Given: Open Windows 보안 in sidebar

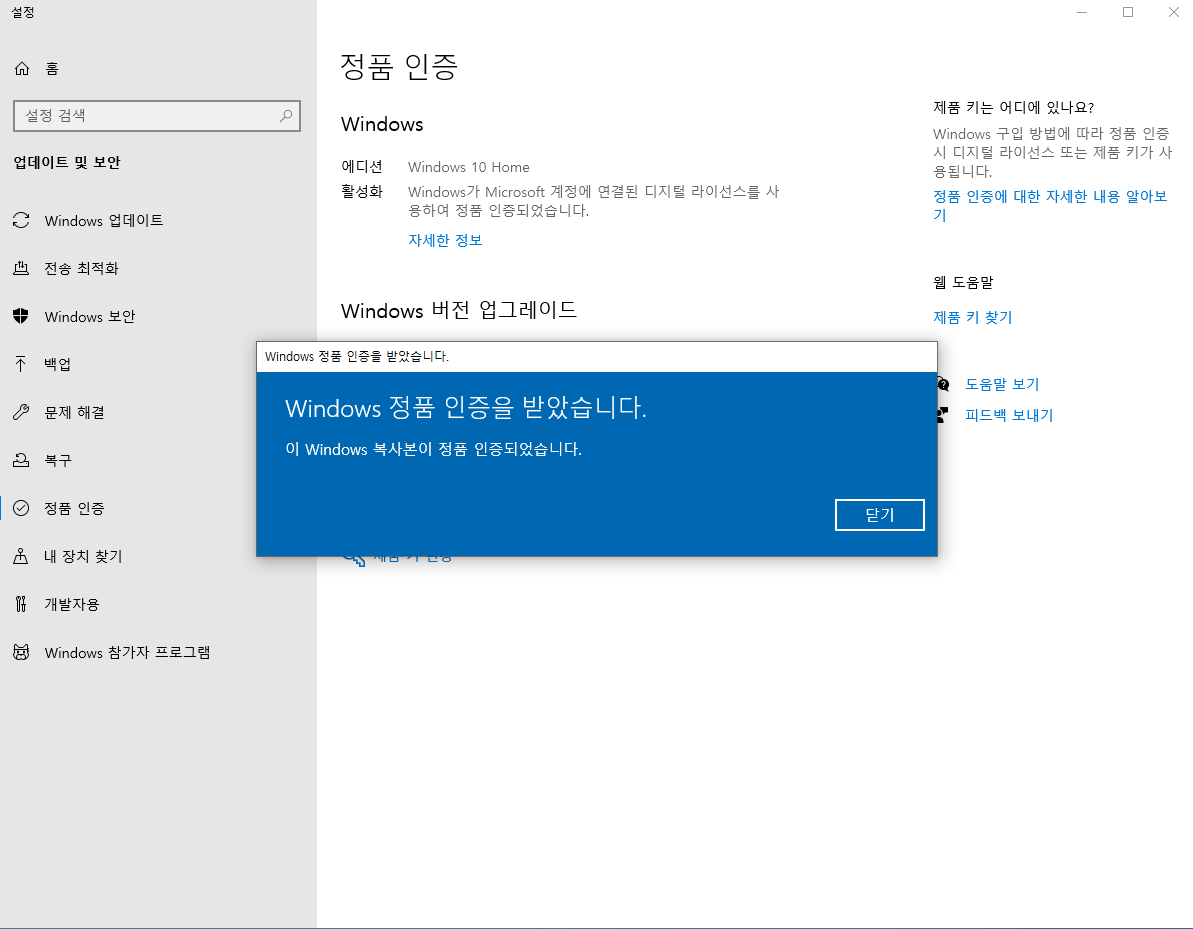Looking at the screenshot, I should (158, 317).
